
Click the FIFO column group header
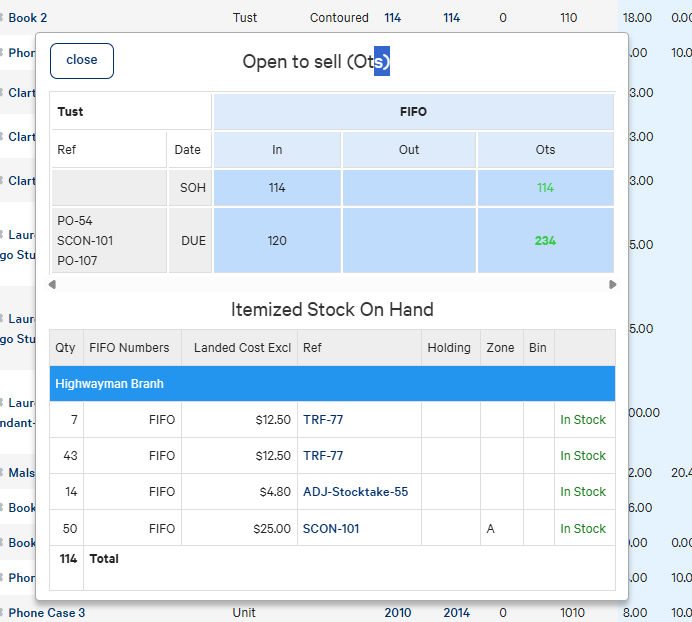[x=413, y=112]
